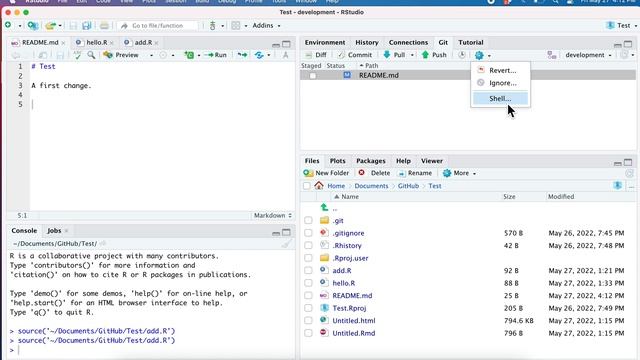
Task: Click the project directory icon in Files pane
Action: pyautogui.click(x=618, y=186)
